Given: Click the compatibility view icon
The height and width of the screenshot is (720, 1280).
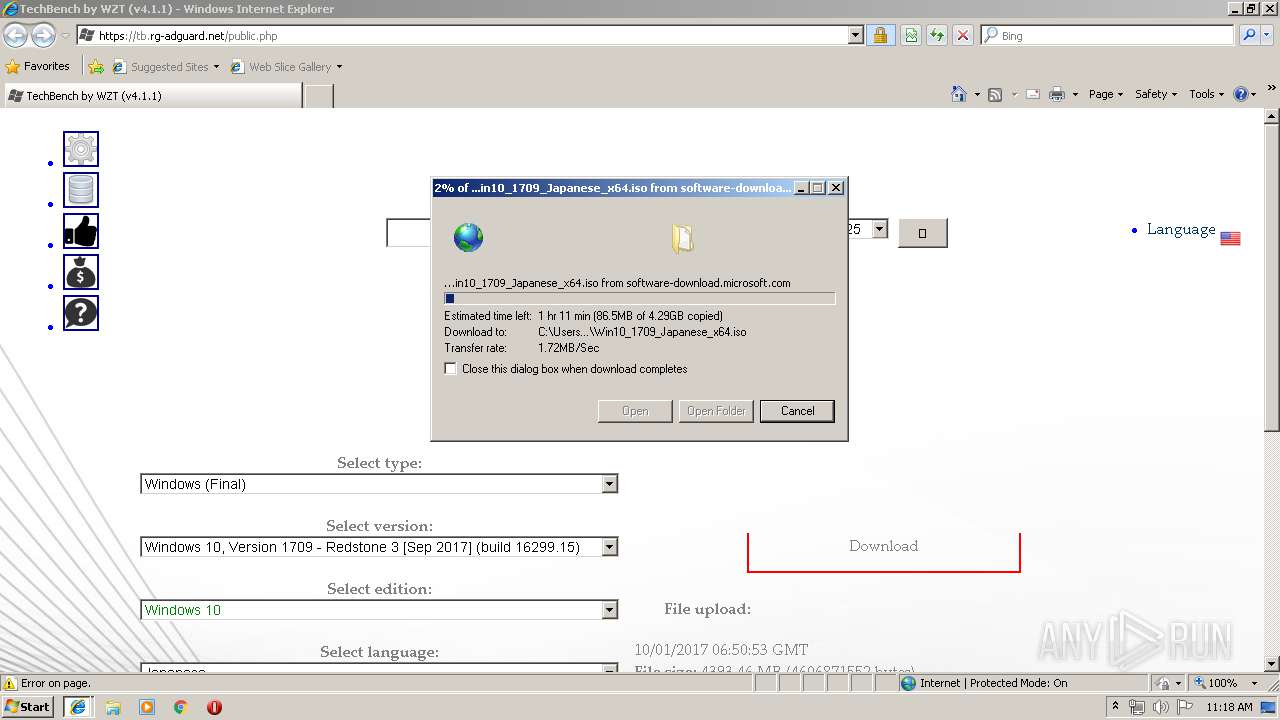Looking at the screenshot, I should click(x=911, y=35).
